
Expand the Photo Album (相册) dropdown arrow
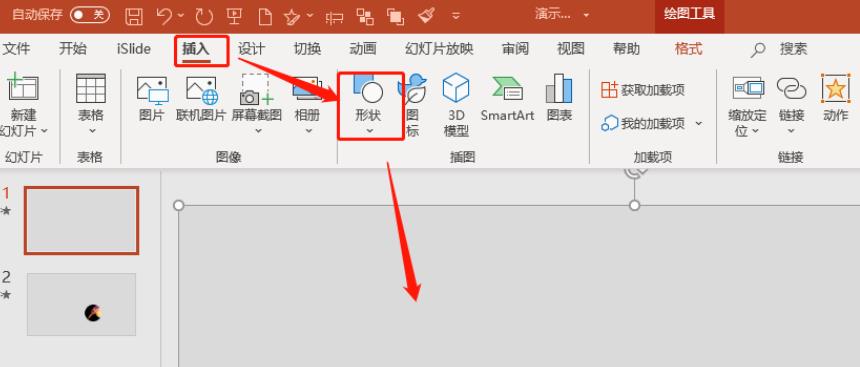309,131
